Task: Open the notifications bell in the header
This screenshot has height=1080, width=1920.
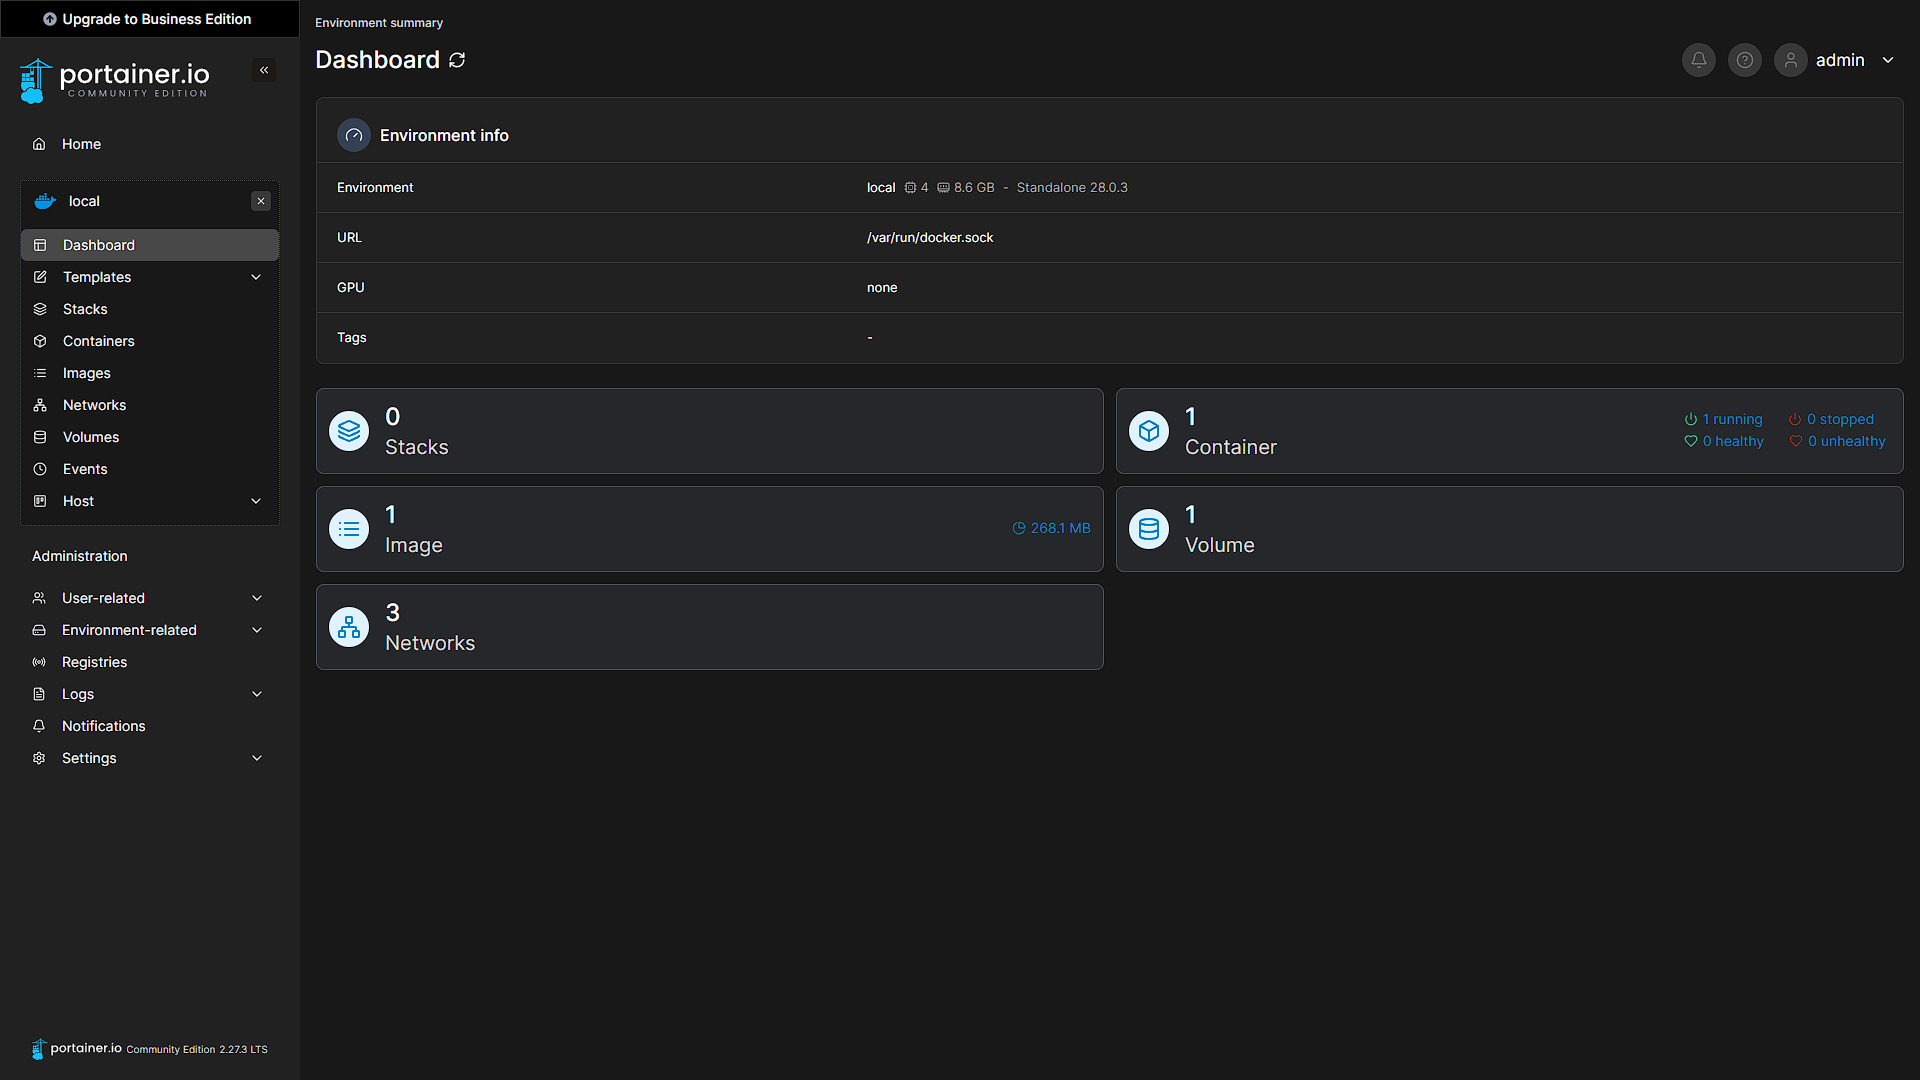Action: click(x=1698, y=60)
